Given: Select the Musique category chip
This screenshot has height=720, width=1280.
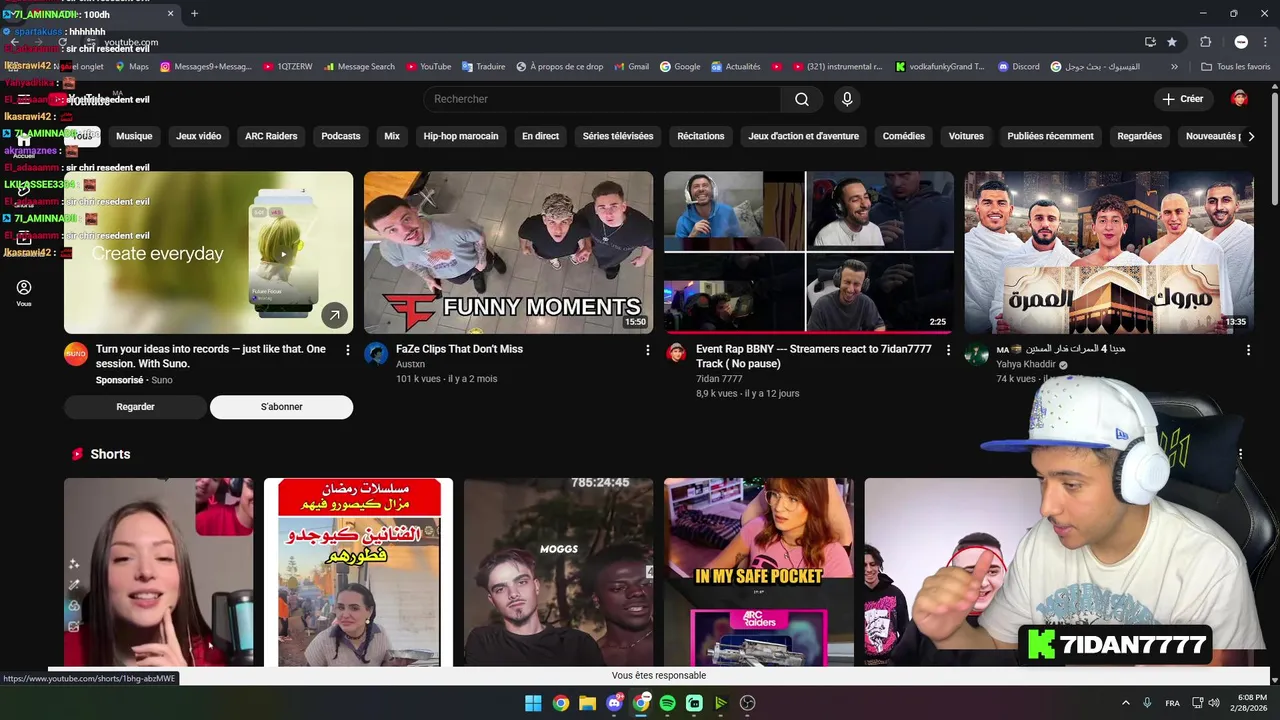Looking at the screenshot, I should [x=134, y=136].
